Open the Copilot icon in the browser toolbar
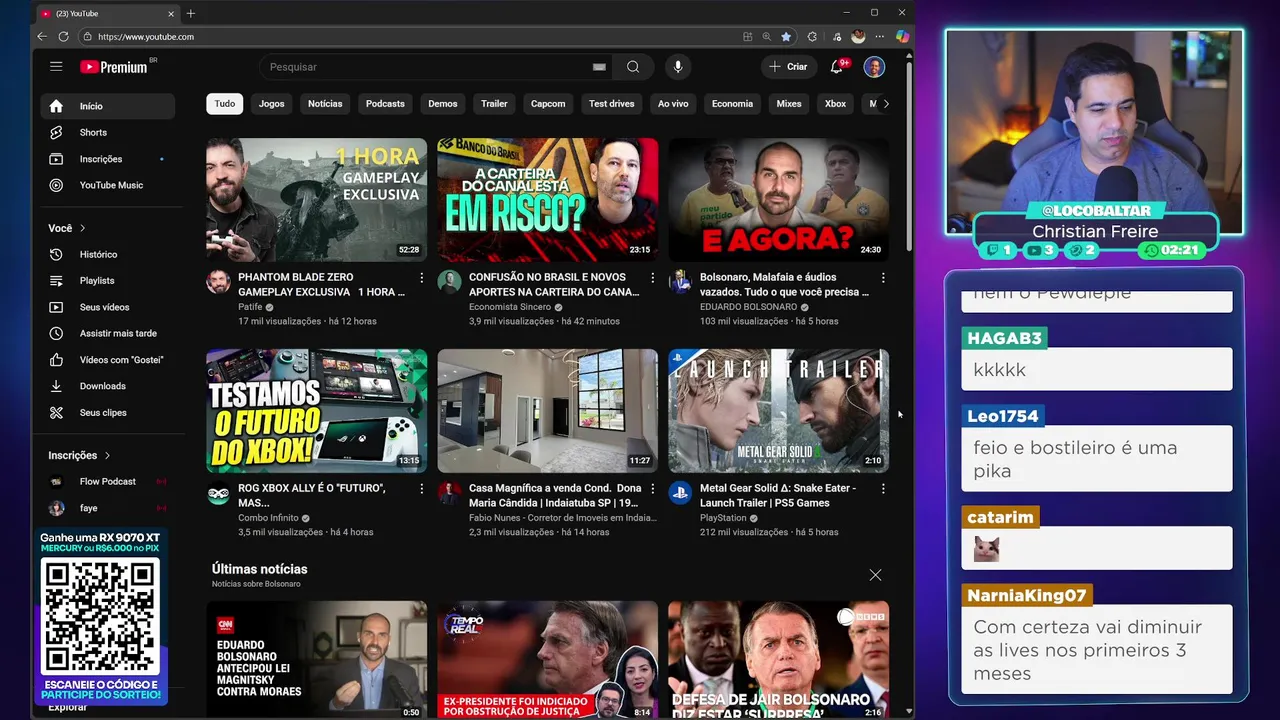 pyautogui.click(x=902, y=36)
